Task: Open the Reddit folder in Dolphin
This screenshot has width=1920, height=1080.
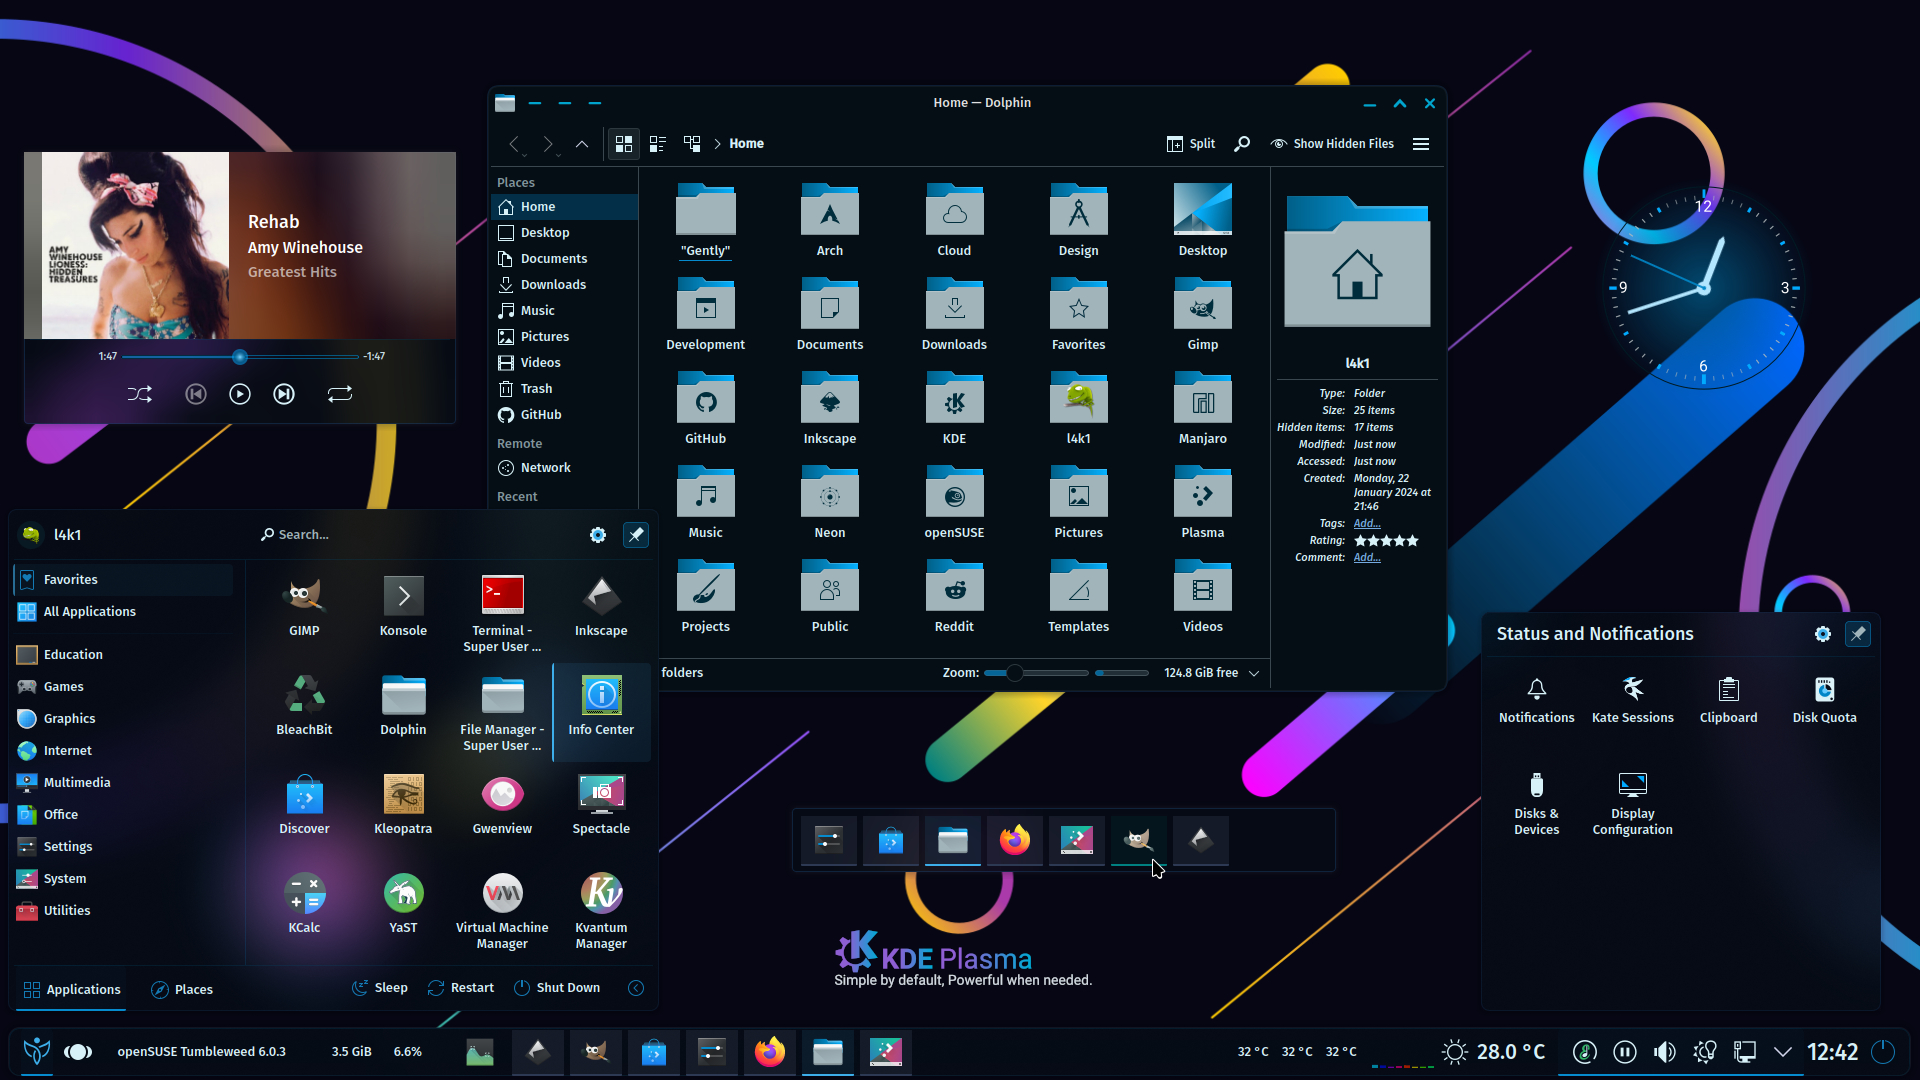Action: pos(954,597)
